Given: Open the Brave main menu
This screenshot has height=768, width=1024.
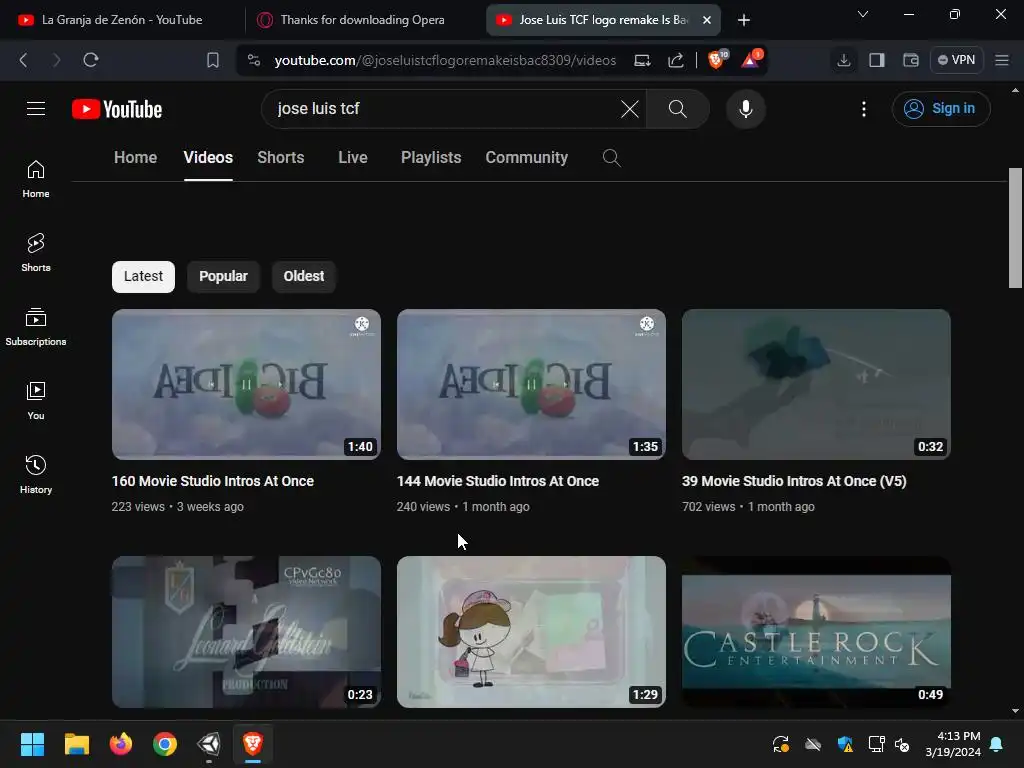Looking at the screenshot, I should pos(1002,60).
